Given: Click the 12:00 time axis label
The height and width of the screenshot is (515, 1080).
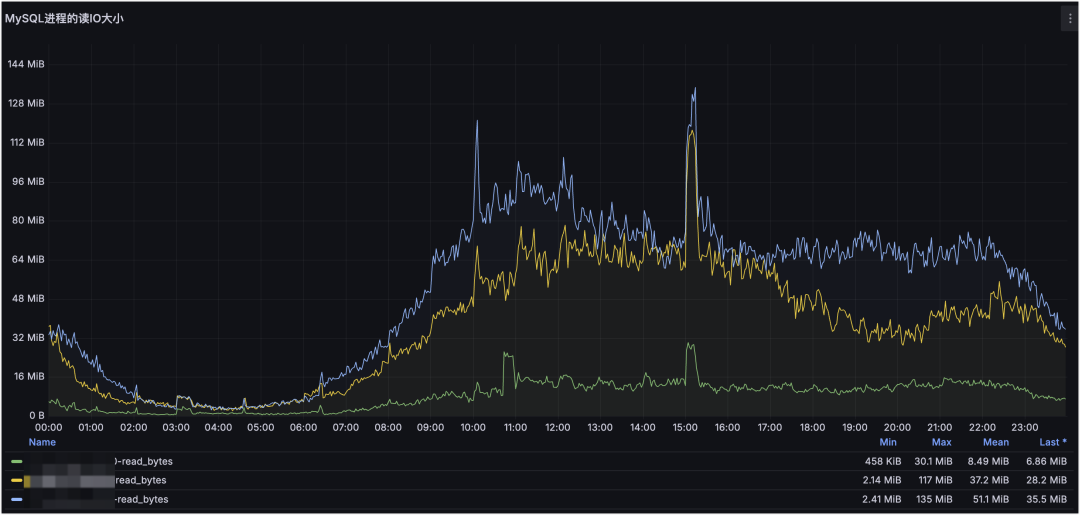Looking at the screenshot, I should click(558, 427).
